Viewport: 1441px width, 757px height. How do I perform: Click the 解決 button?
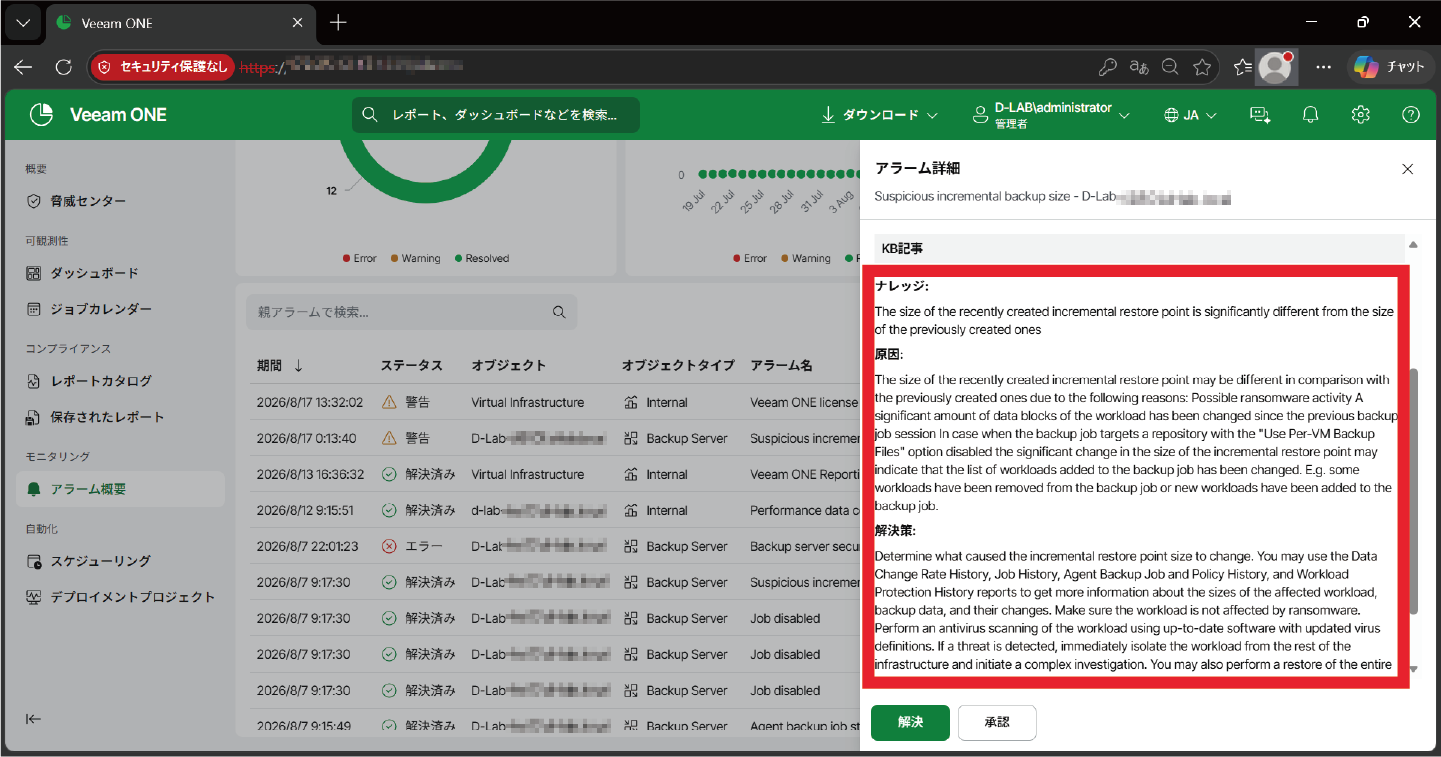(910, 722)
